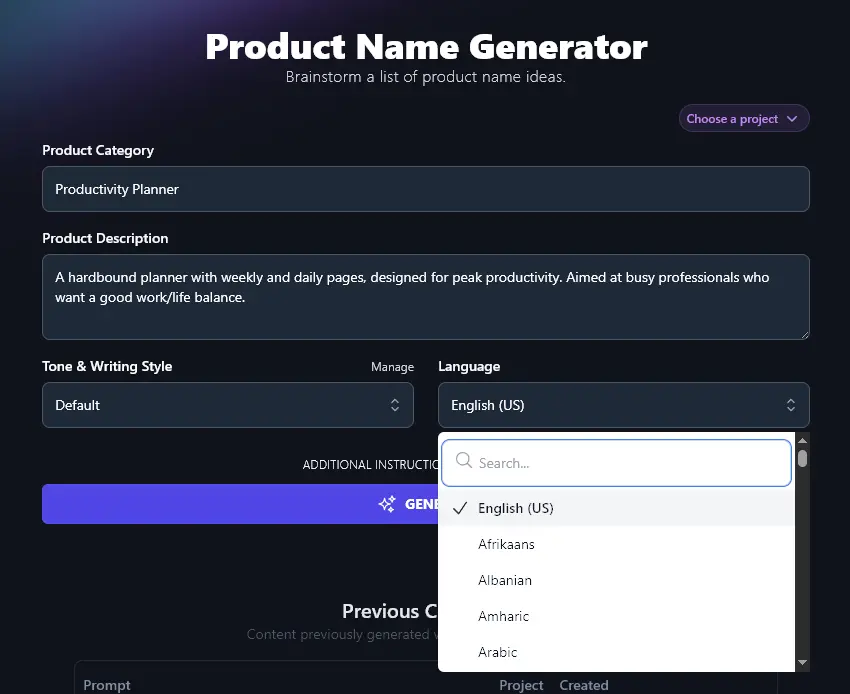Image resolution: width=850 pixels, height=694 pixels.
Task: Select Afrikaans from the language list
Action: (x=507, y=544)
